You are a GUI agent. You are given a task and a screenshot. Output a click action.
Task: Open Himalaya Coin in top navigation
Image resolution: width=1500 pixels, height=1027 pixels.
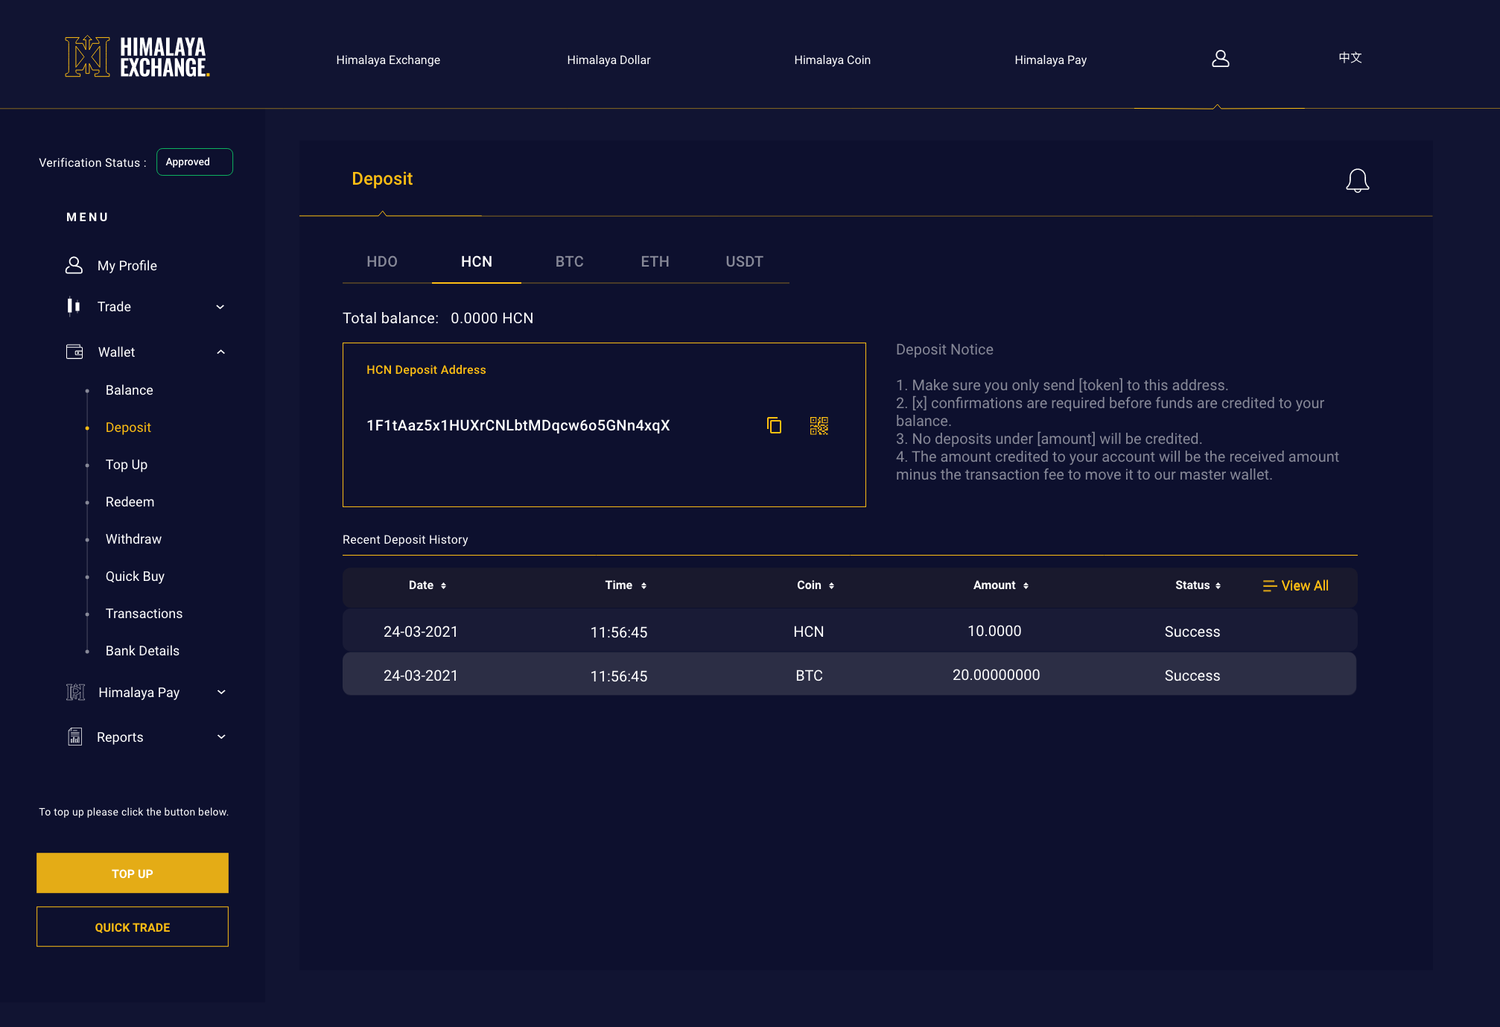[832, 60]
